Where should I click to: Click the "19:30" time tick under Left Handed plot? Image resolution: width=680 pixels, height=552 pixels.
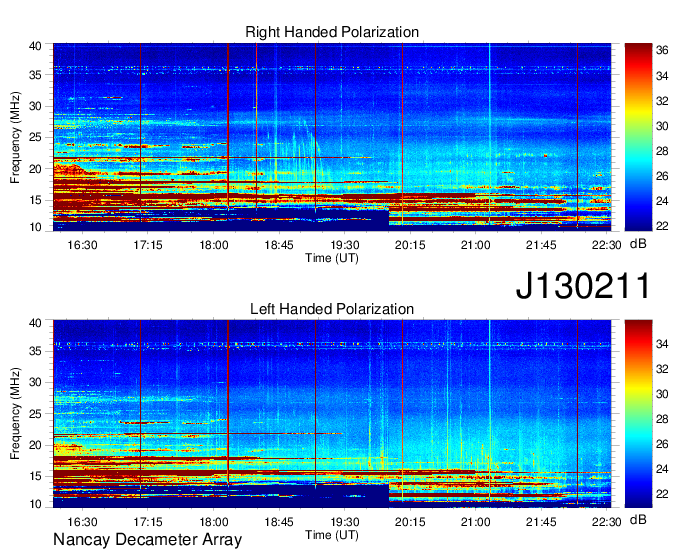pyautogui.click(x=344, y=522)
